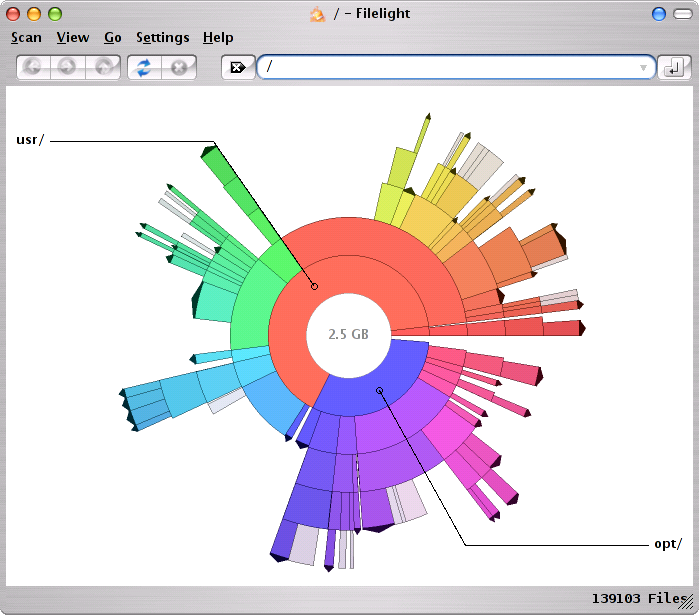Rescan with the blue refresh arrows icon
This screenshot has width=699, height=615.
pyautogui.click(x=145, y=67)
